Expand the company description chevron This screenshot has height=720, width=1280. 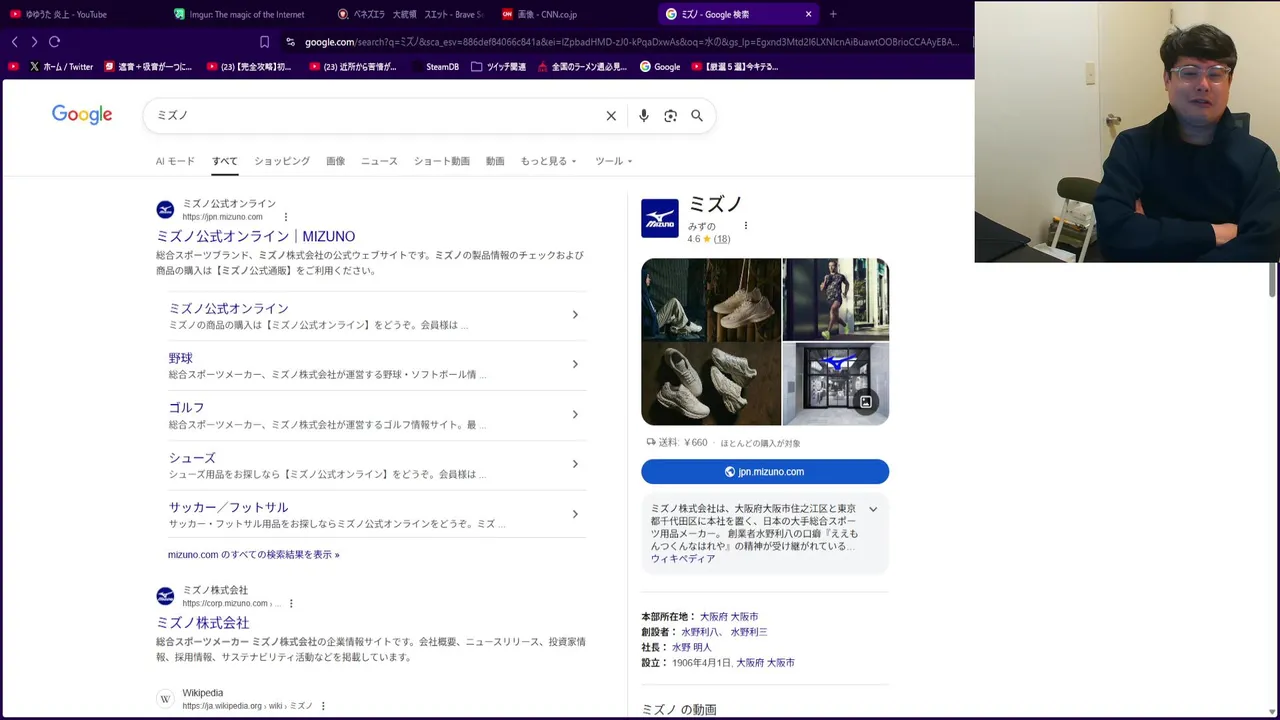[873, 509]
